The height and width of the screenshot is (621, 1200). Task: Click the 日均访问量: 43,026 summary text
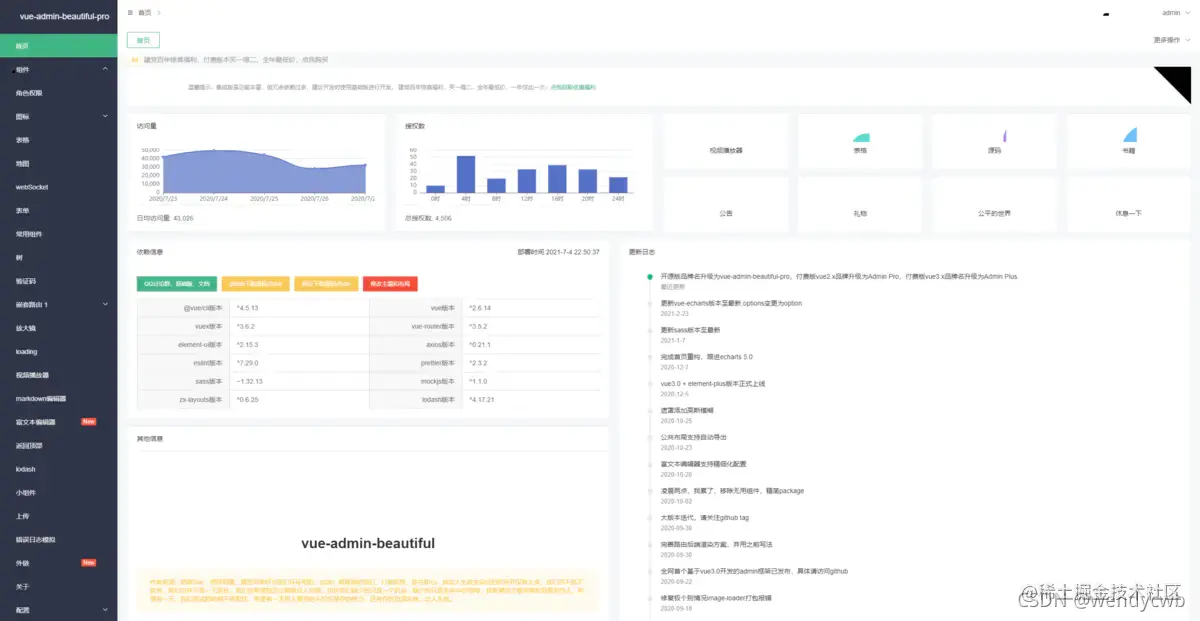[165, 217]
